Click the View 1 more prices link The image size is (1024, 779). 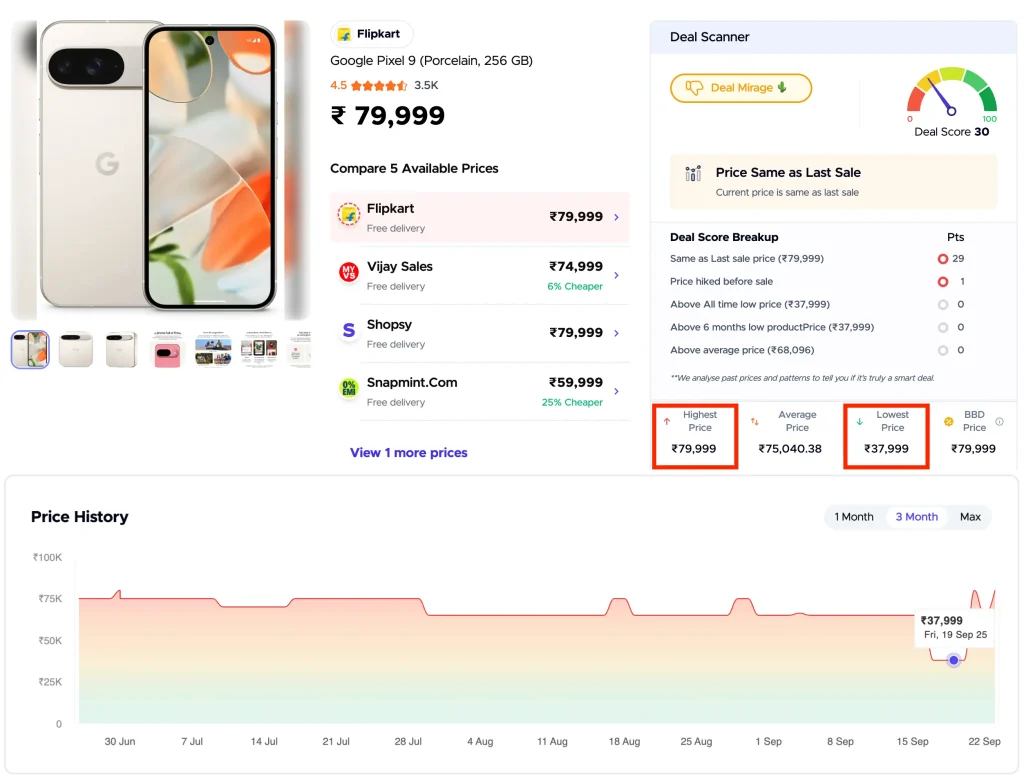[x=408, y=453]
